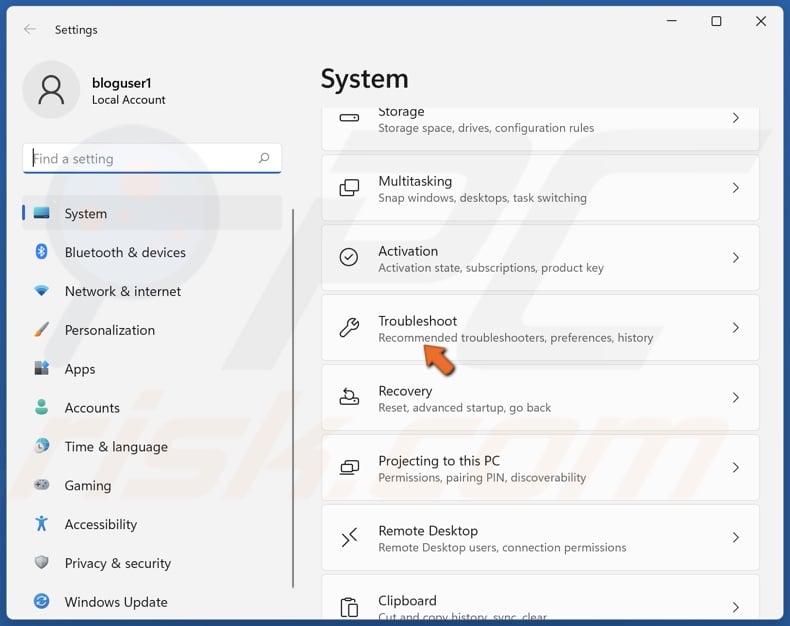Go to Gaming settings
The height and width of the screenshot is (626, 790).
tap(152, 485)
